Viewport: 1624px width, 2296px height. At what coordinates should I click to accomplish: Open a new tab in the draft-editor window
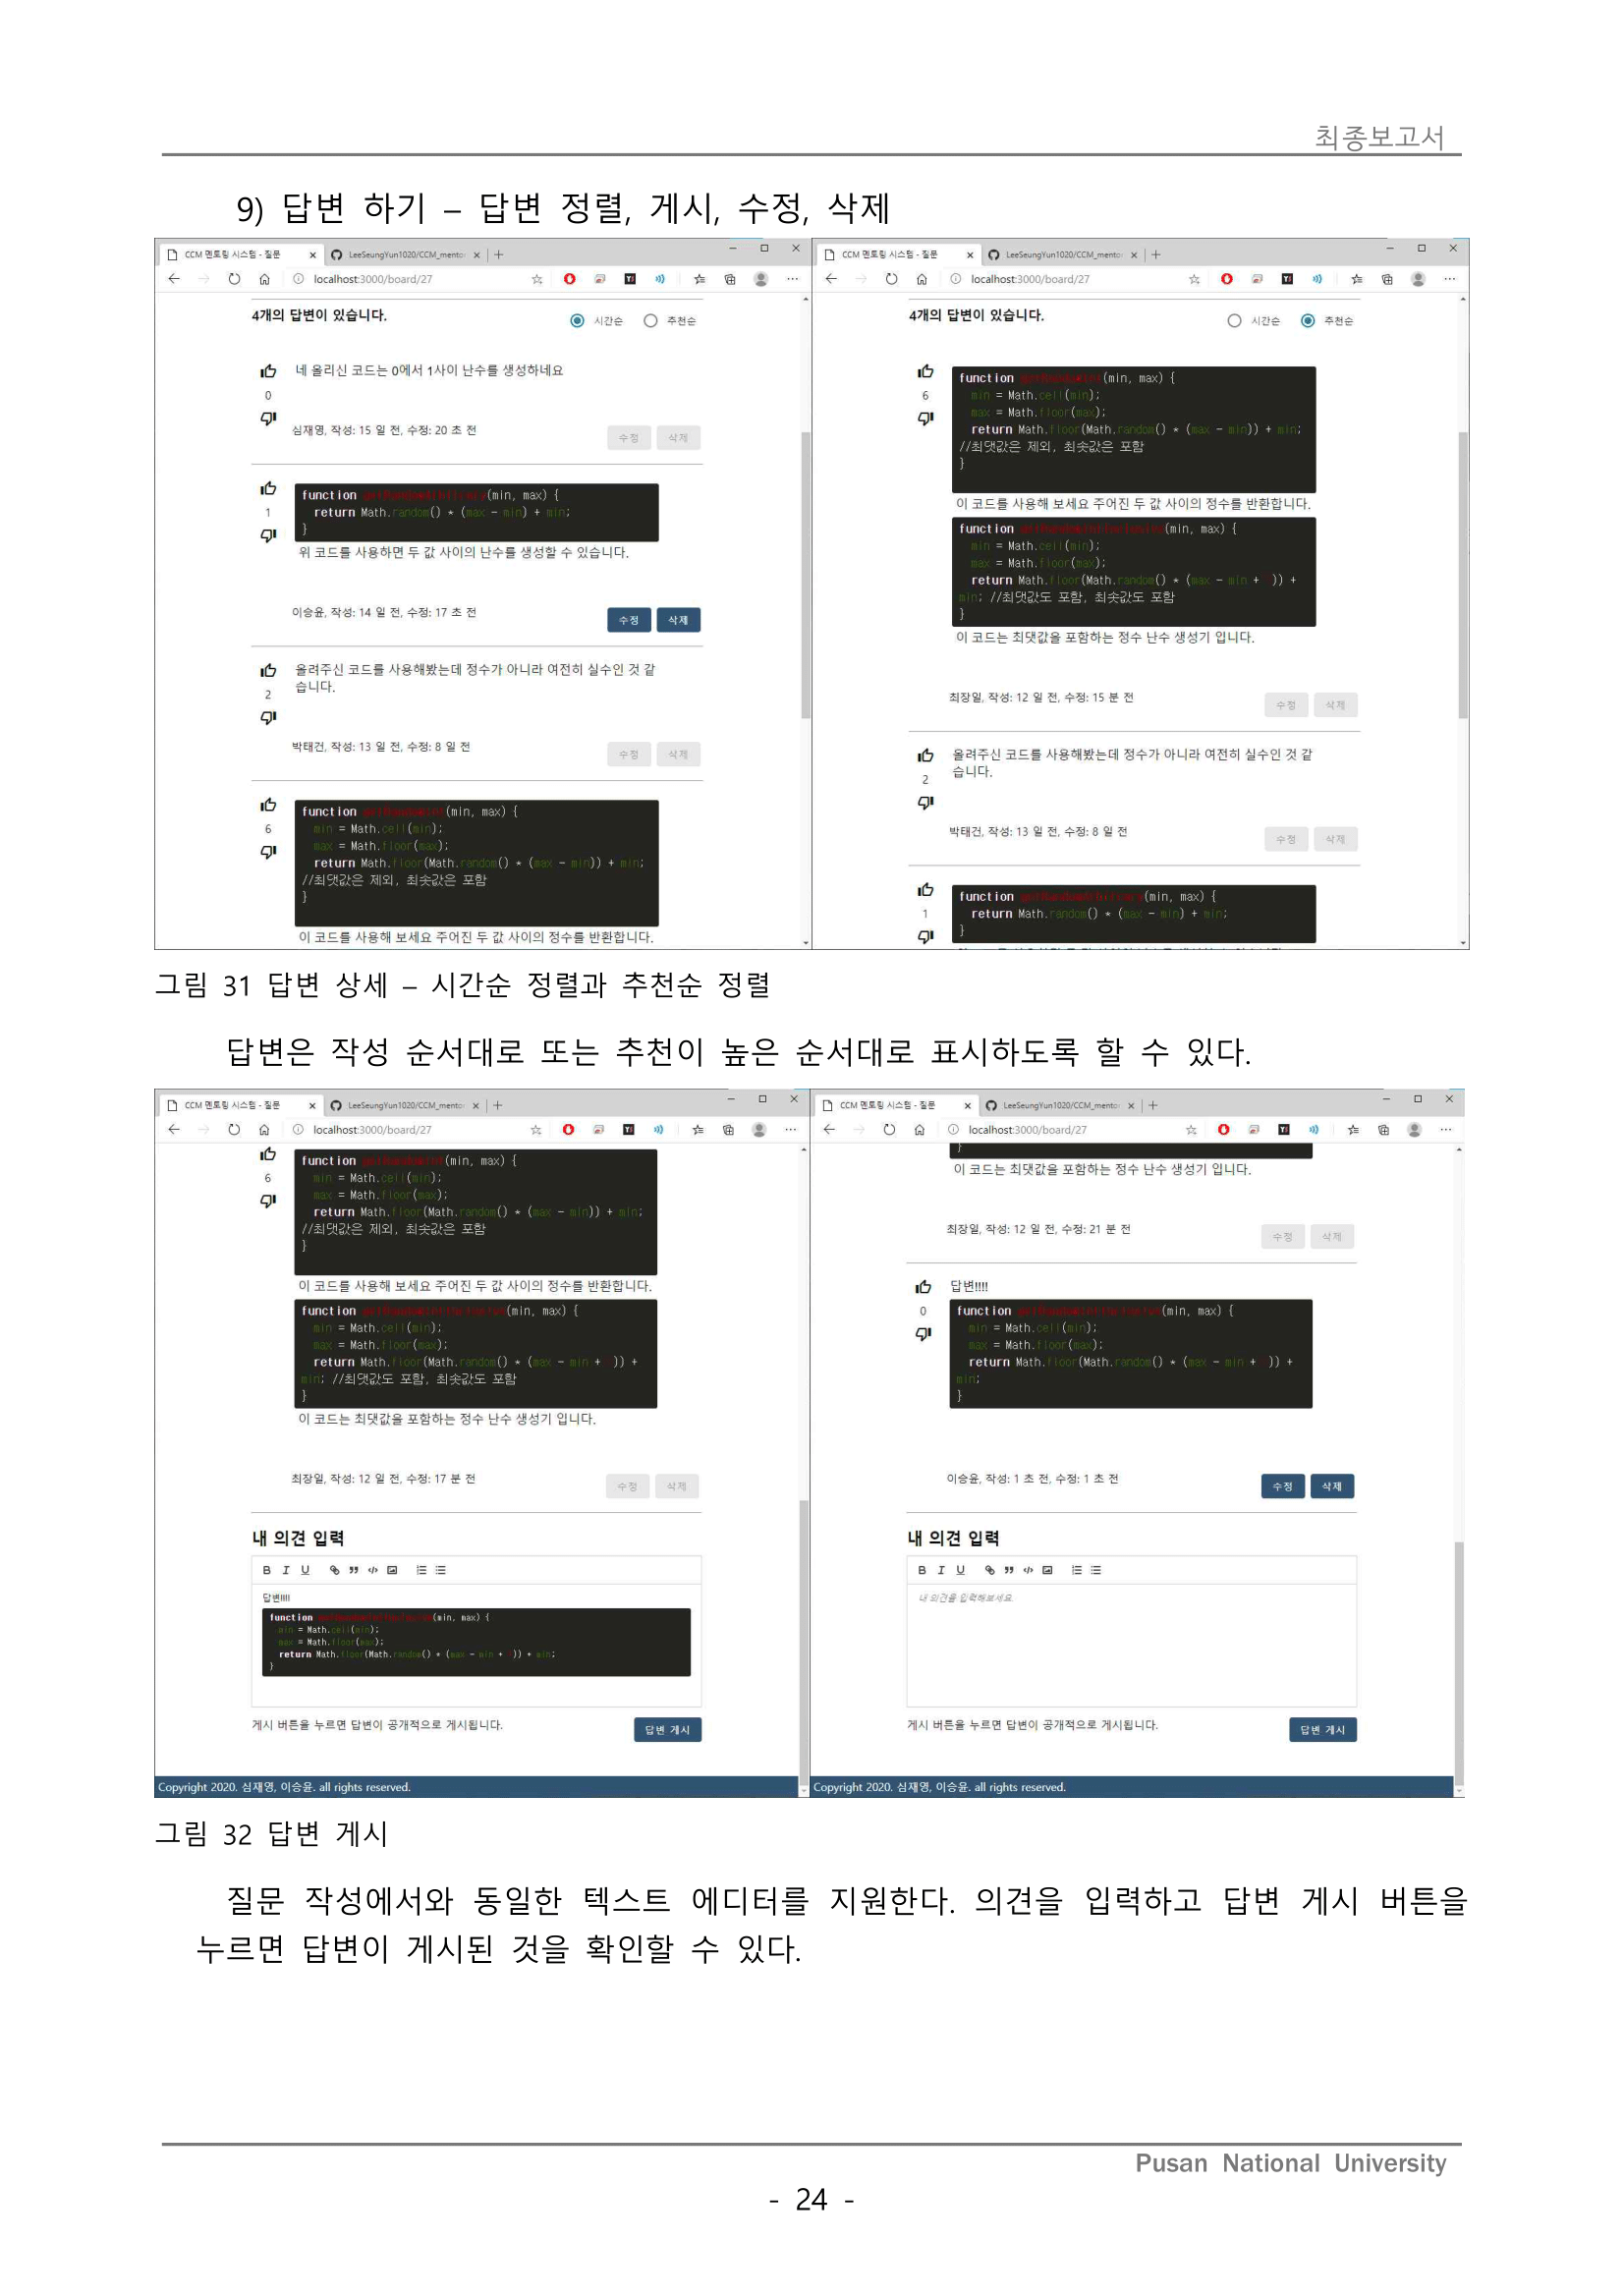[x=498, y=1106]
